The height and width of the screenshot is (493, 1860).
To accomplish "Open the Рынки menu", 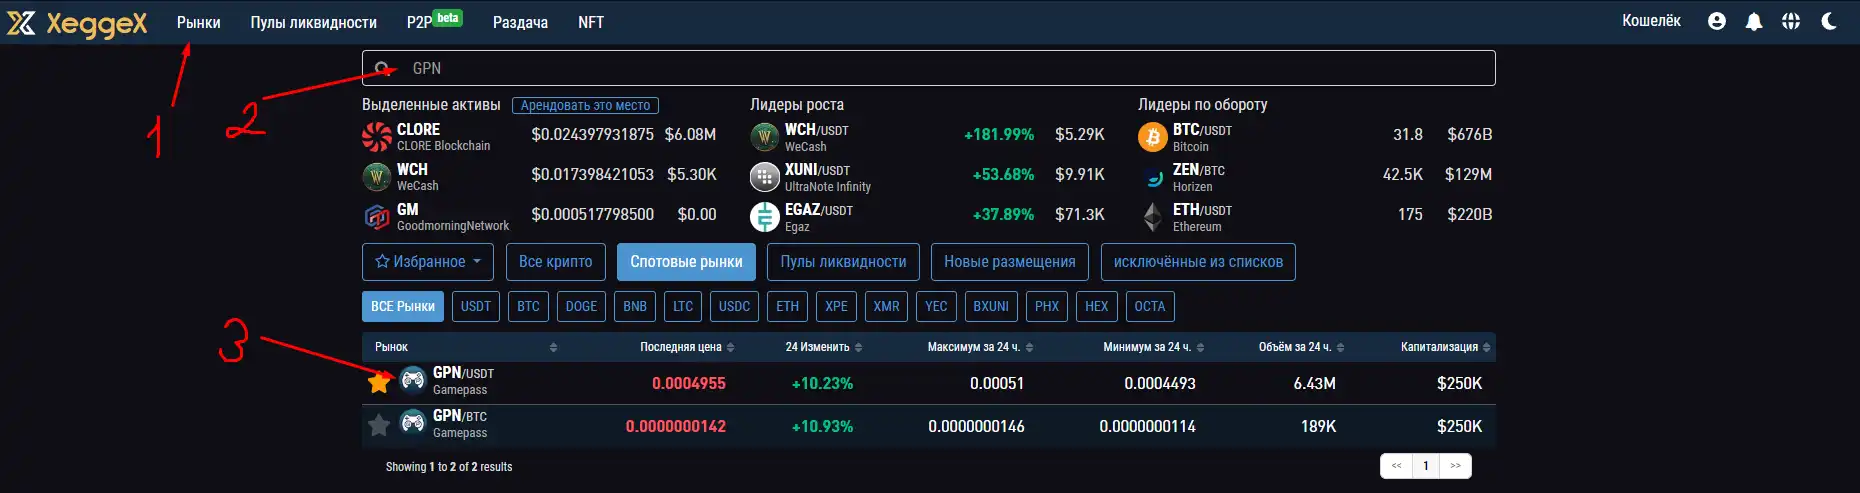I will click(x=199, y=22).
